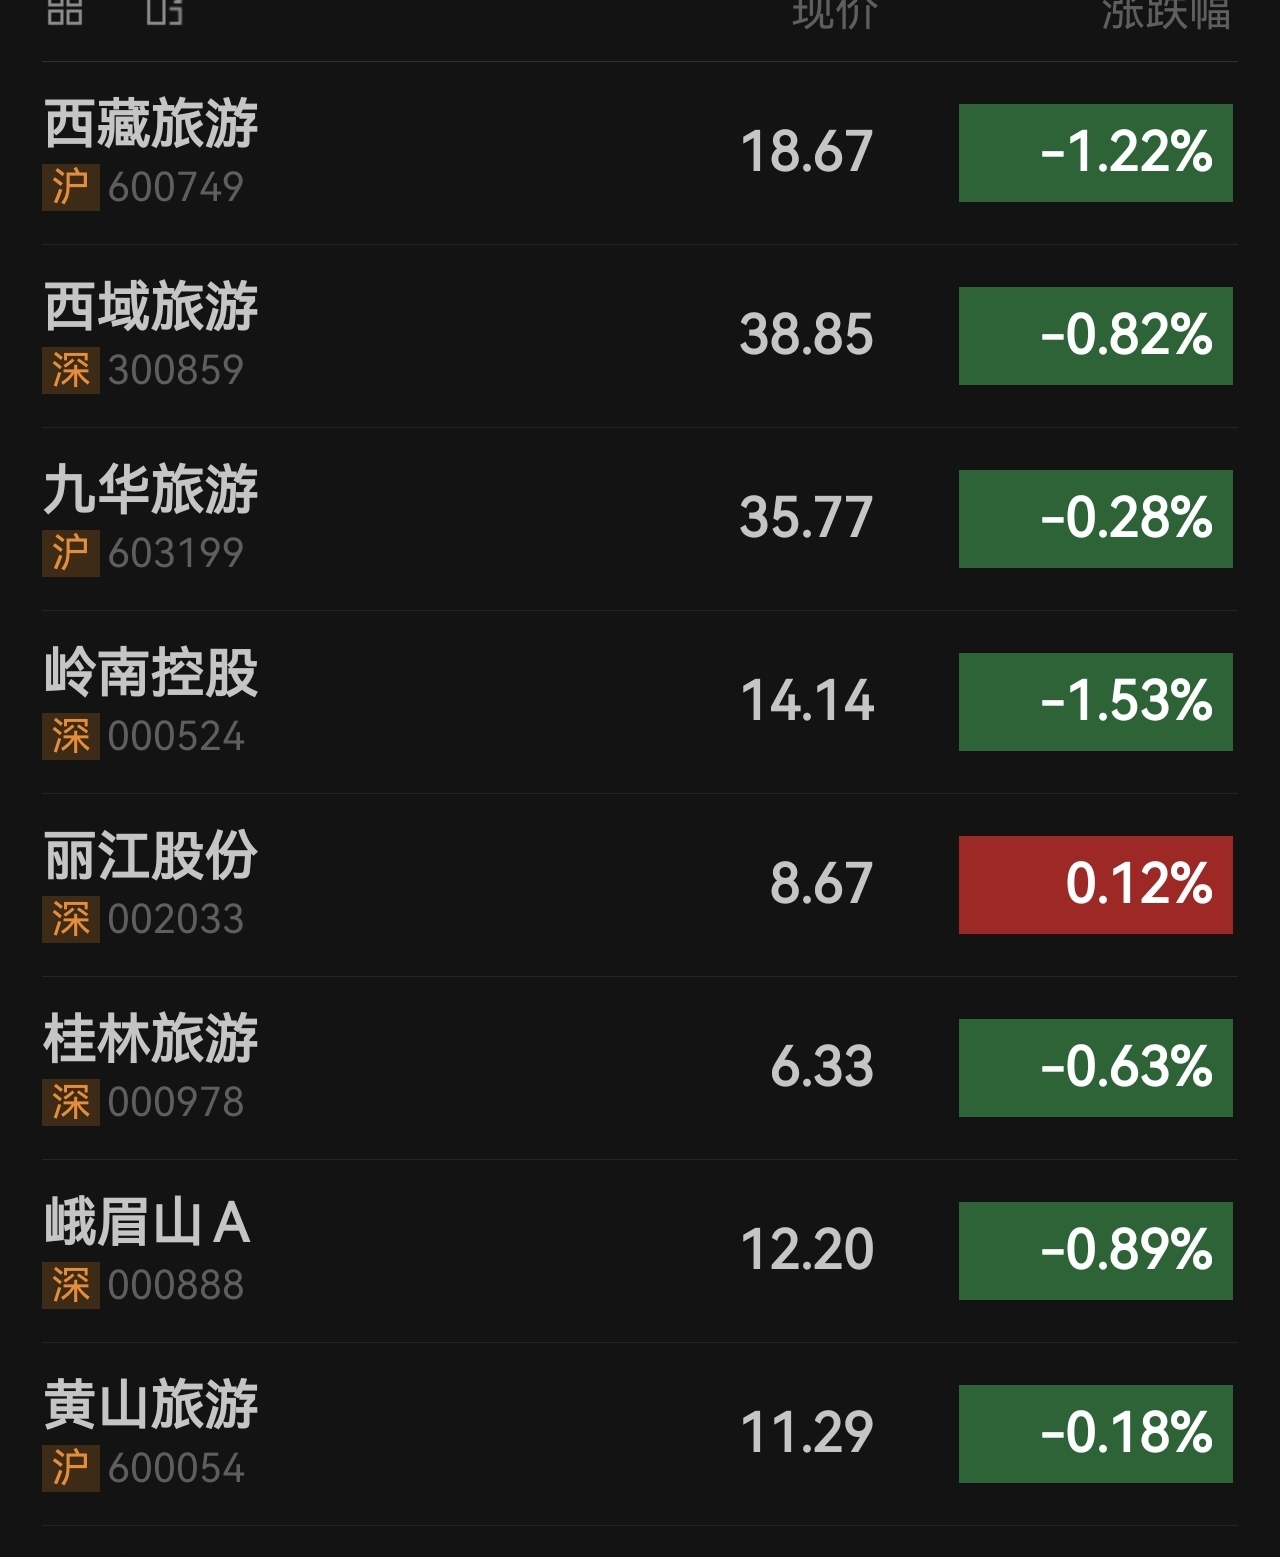This screenshot has height=1557, width=1280.
Task: Select 峨眉山A stock entry
Action: point(147,1222)
